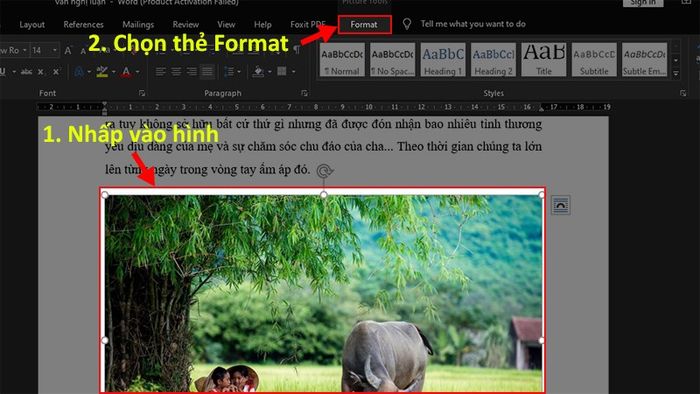The image size is (700, 394).
Task: Select the Picture Tools Format tab
Action: click(x=364, y=25)
